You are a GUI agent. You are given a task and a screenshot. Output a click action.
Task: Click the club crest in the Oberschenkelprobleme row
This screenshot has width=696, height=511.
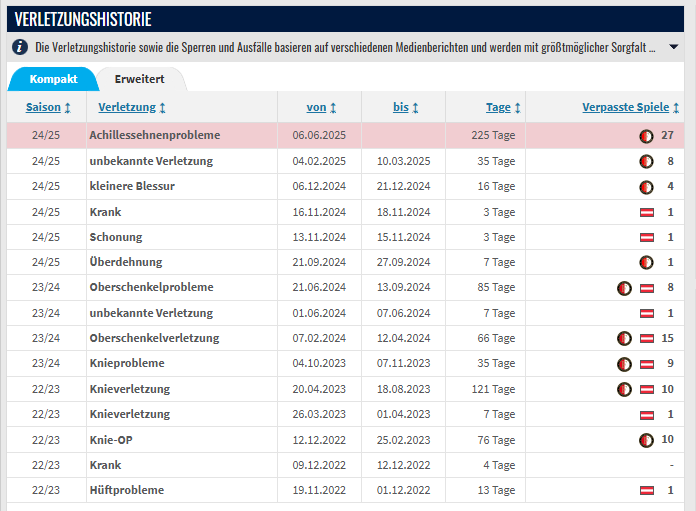(624, 287)
